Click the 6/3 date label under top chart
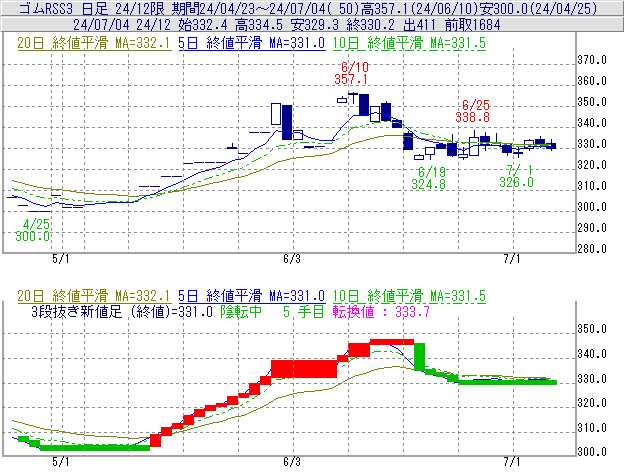 [x=292, y=259]
